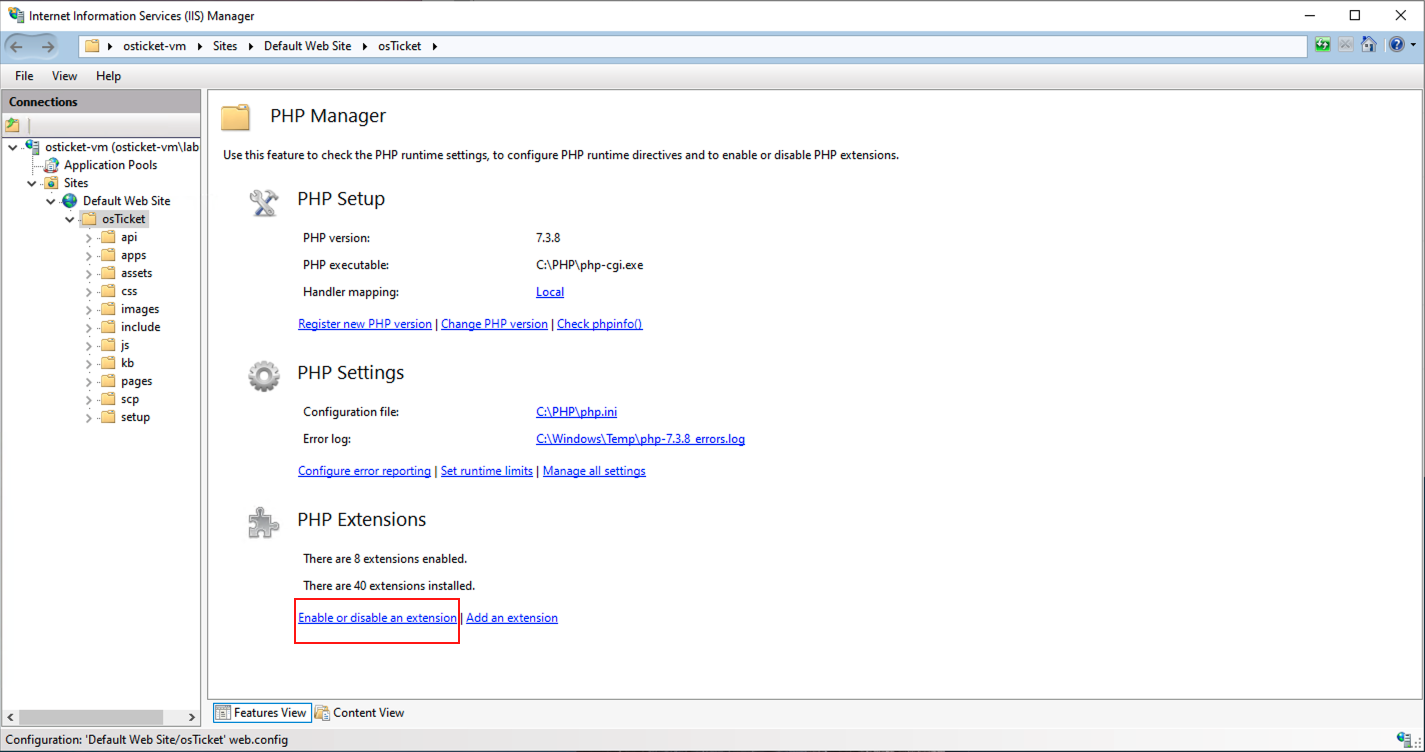This screenshot has width=1425, height=752.
Task: Click the kb folder icon
Action: coord(108,363)
